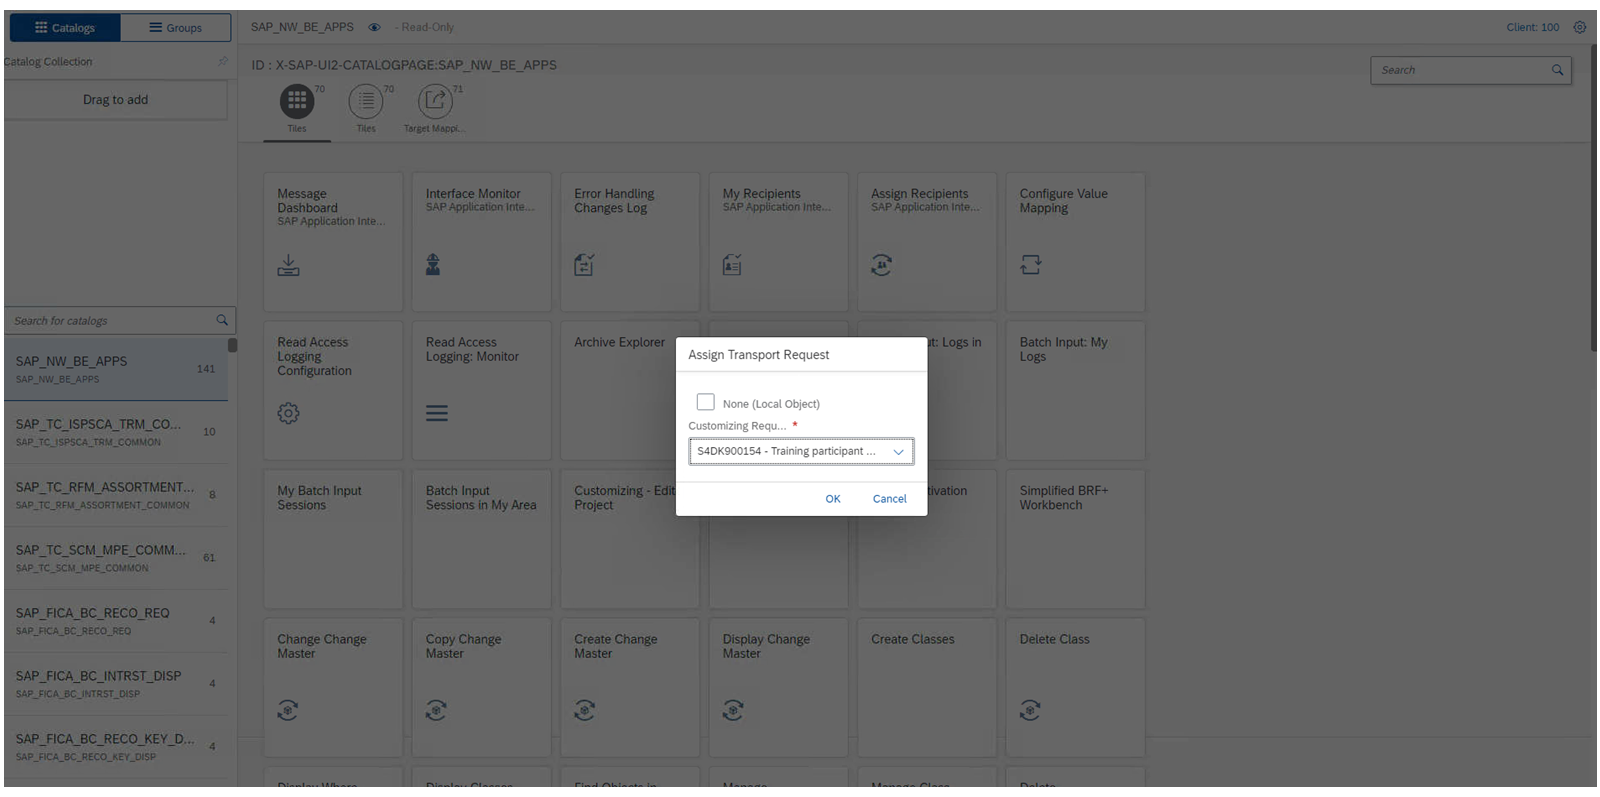Click the Message Dashboard download icon
1600x797 pixels.
pyautogui.click(x=288, y=265)
